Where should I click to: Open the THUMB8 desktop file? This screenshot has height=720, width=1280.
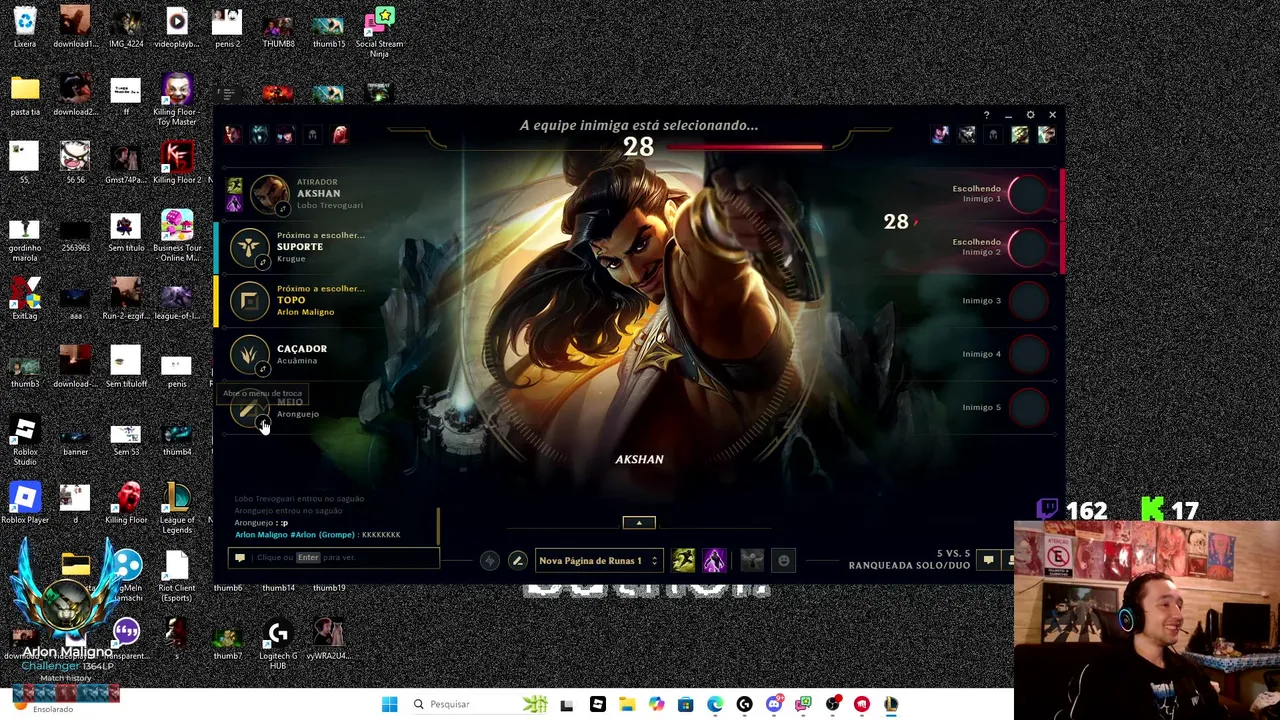point(278,28)
